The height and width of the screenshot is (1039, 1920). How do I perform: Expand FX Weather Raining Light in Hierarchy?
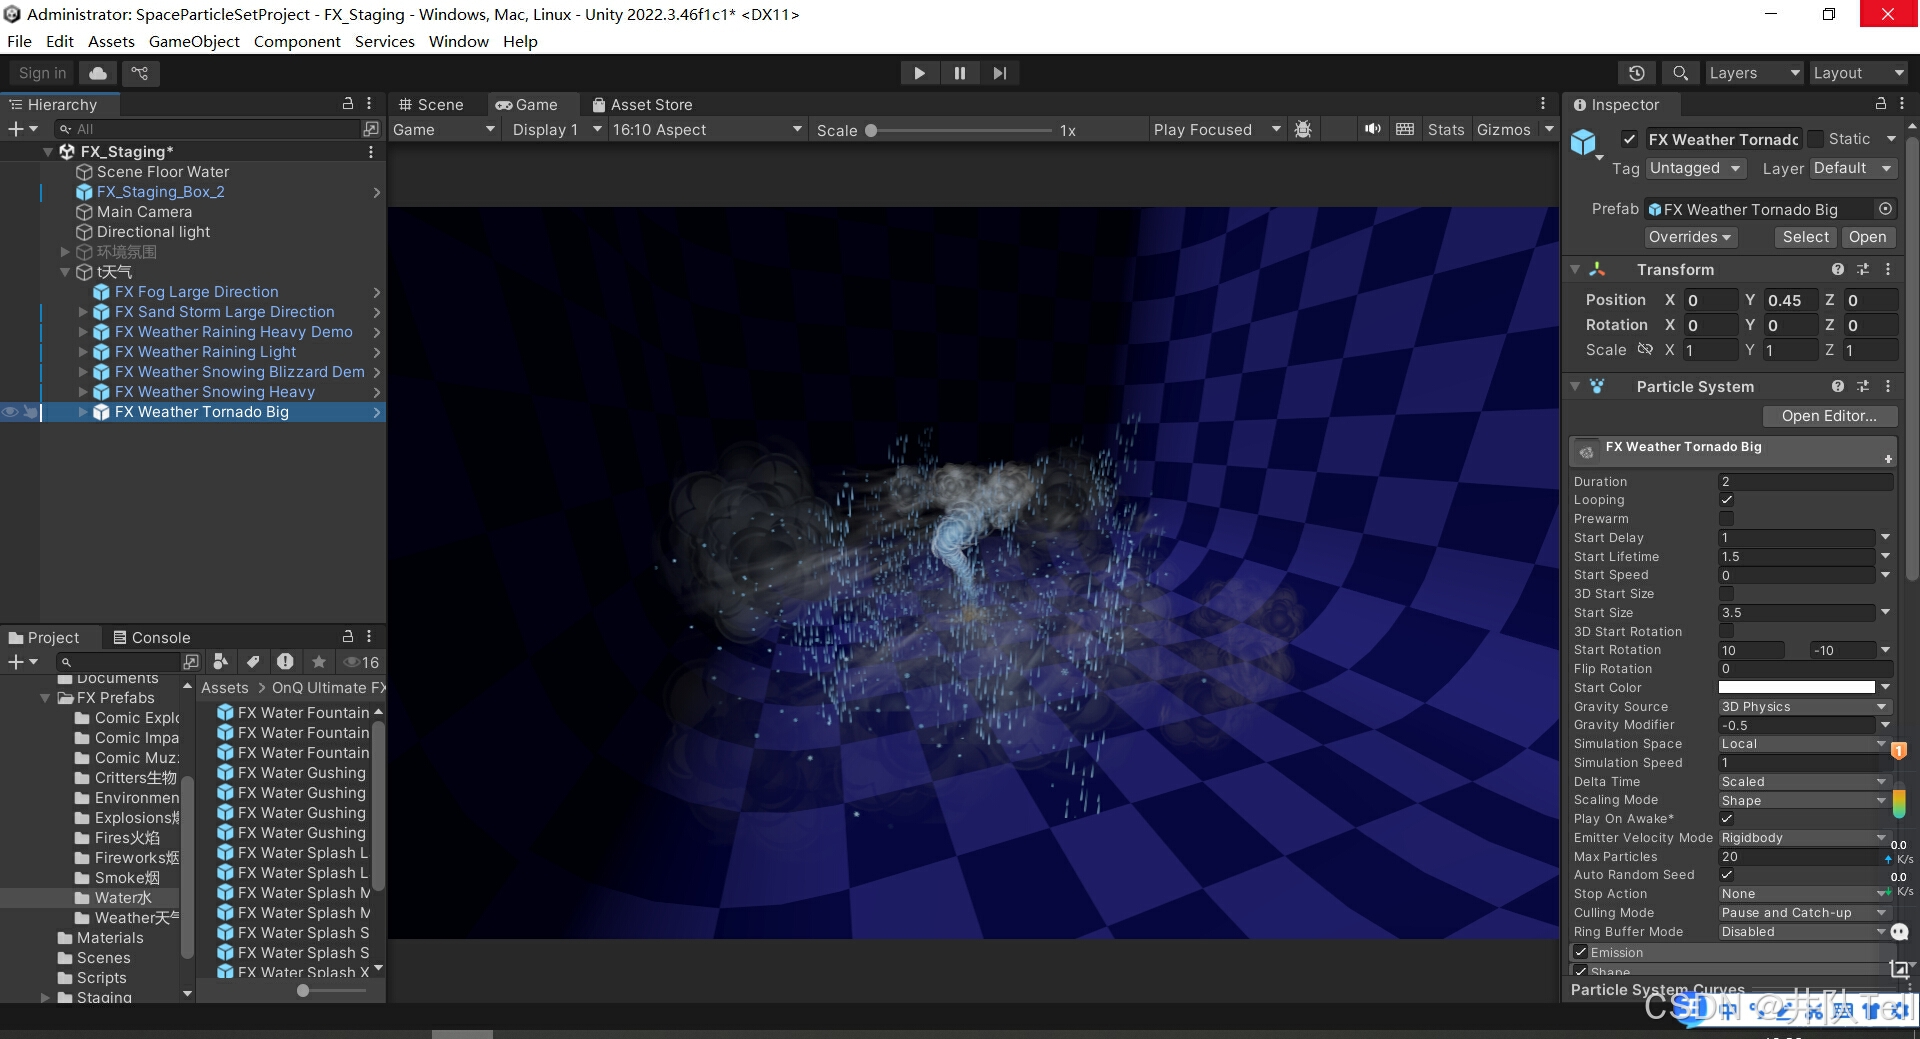click(83, 352)
